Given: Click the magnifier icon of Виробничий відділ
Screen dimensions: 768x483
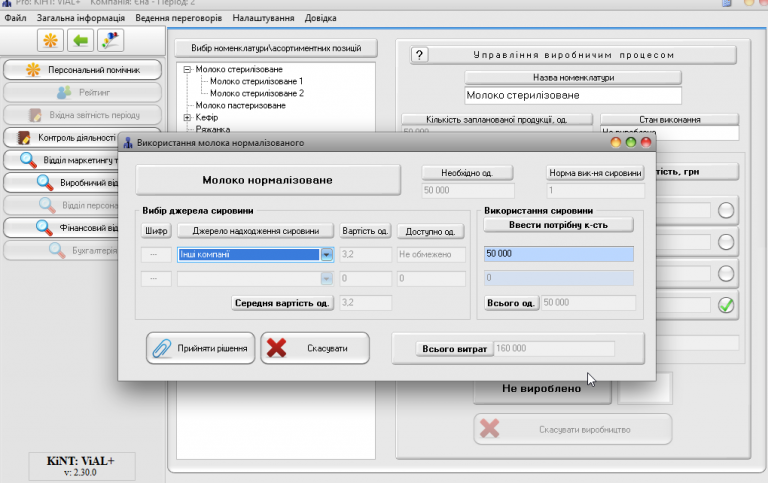Looking at the screenshot, I should pos(45,183).
